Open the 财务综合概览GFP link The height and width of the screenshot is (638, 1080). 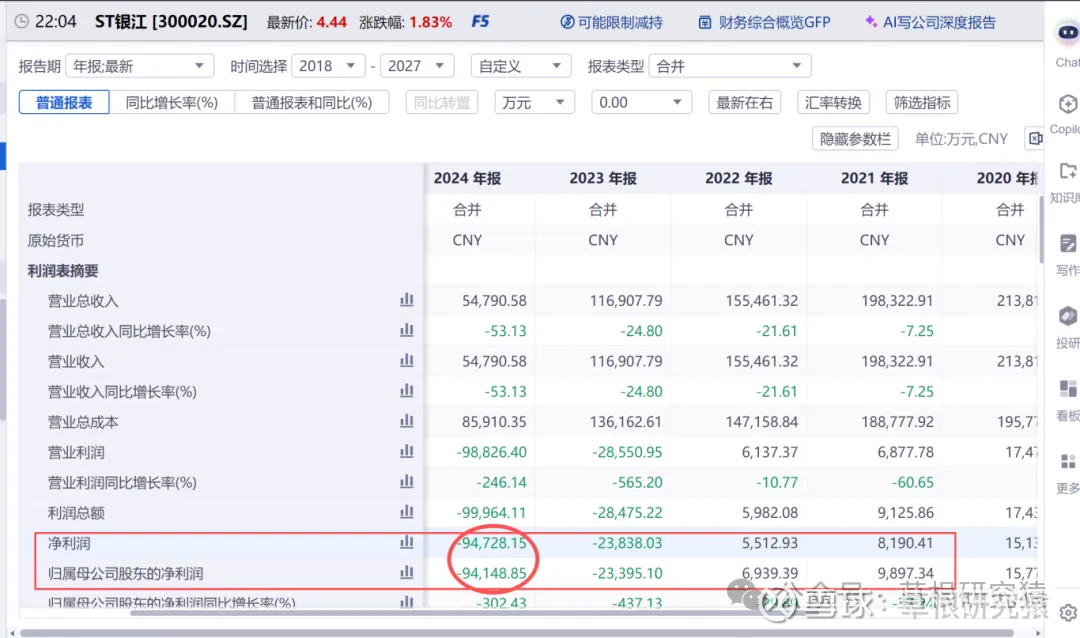tap(765, 22)
